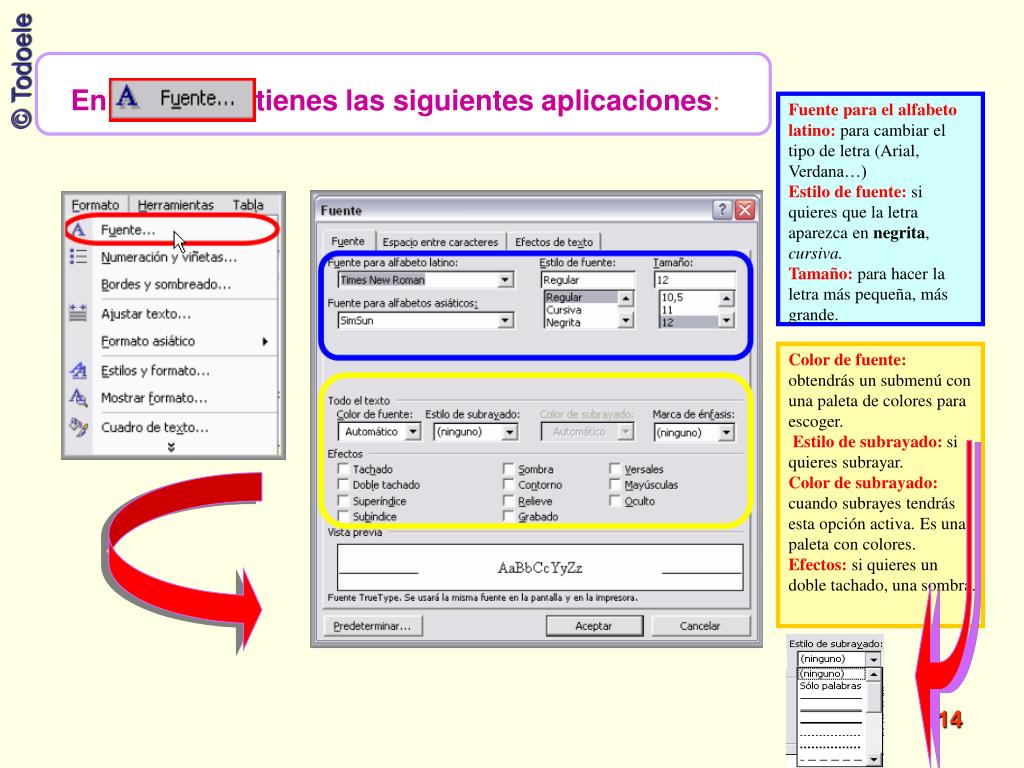Click the Fuente letter A icon in Formato menu
This screenshot has height=768, width=1024.
click(x=78, y=230)
